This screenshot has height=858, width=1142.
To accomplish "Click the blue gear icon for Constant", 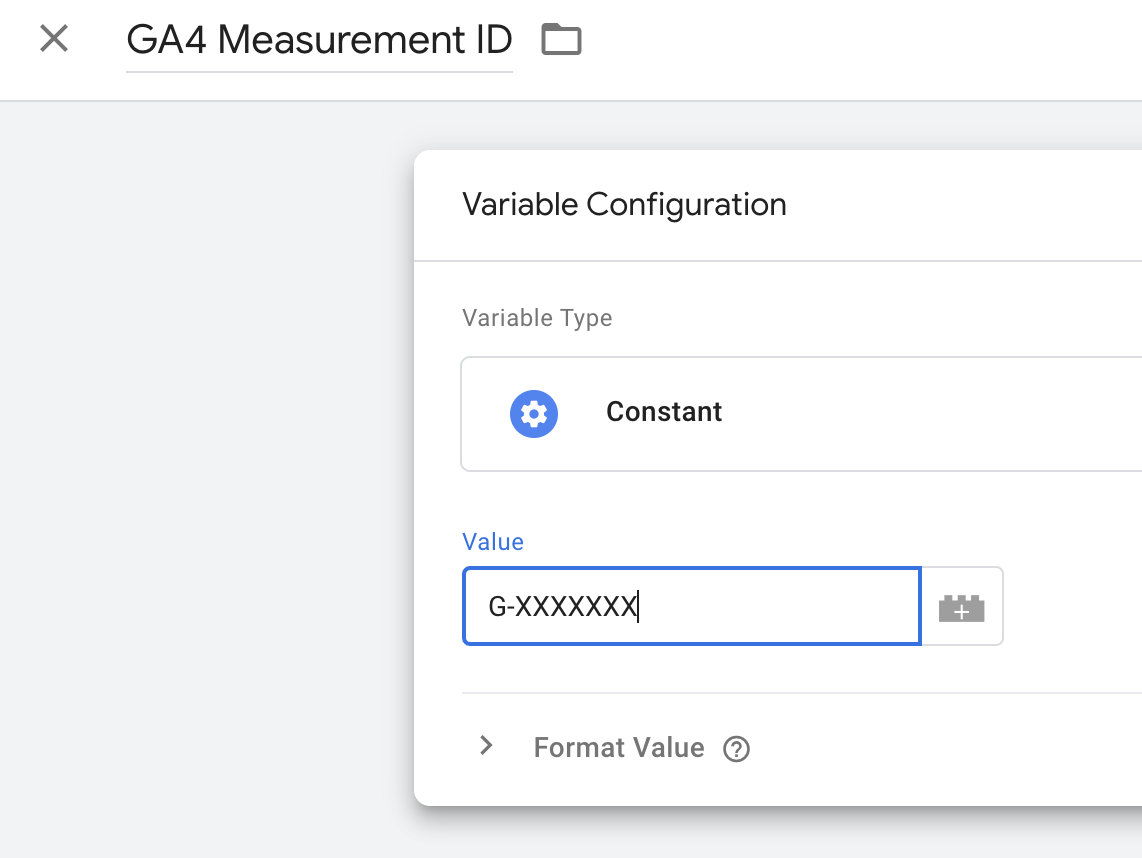I will coord(534,413).
